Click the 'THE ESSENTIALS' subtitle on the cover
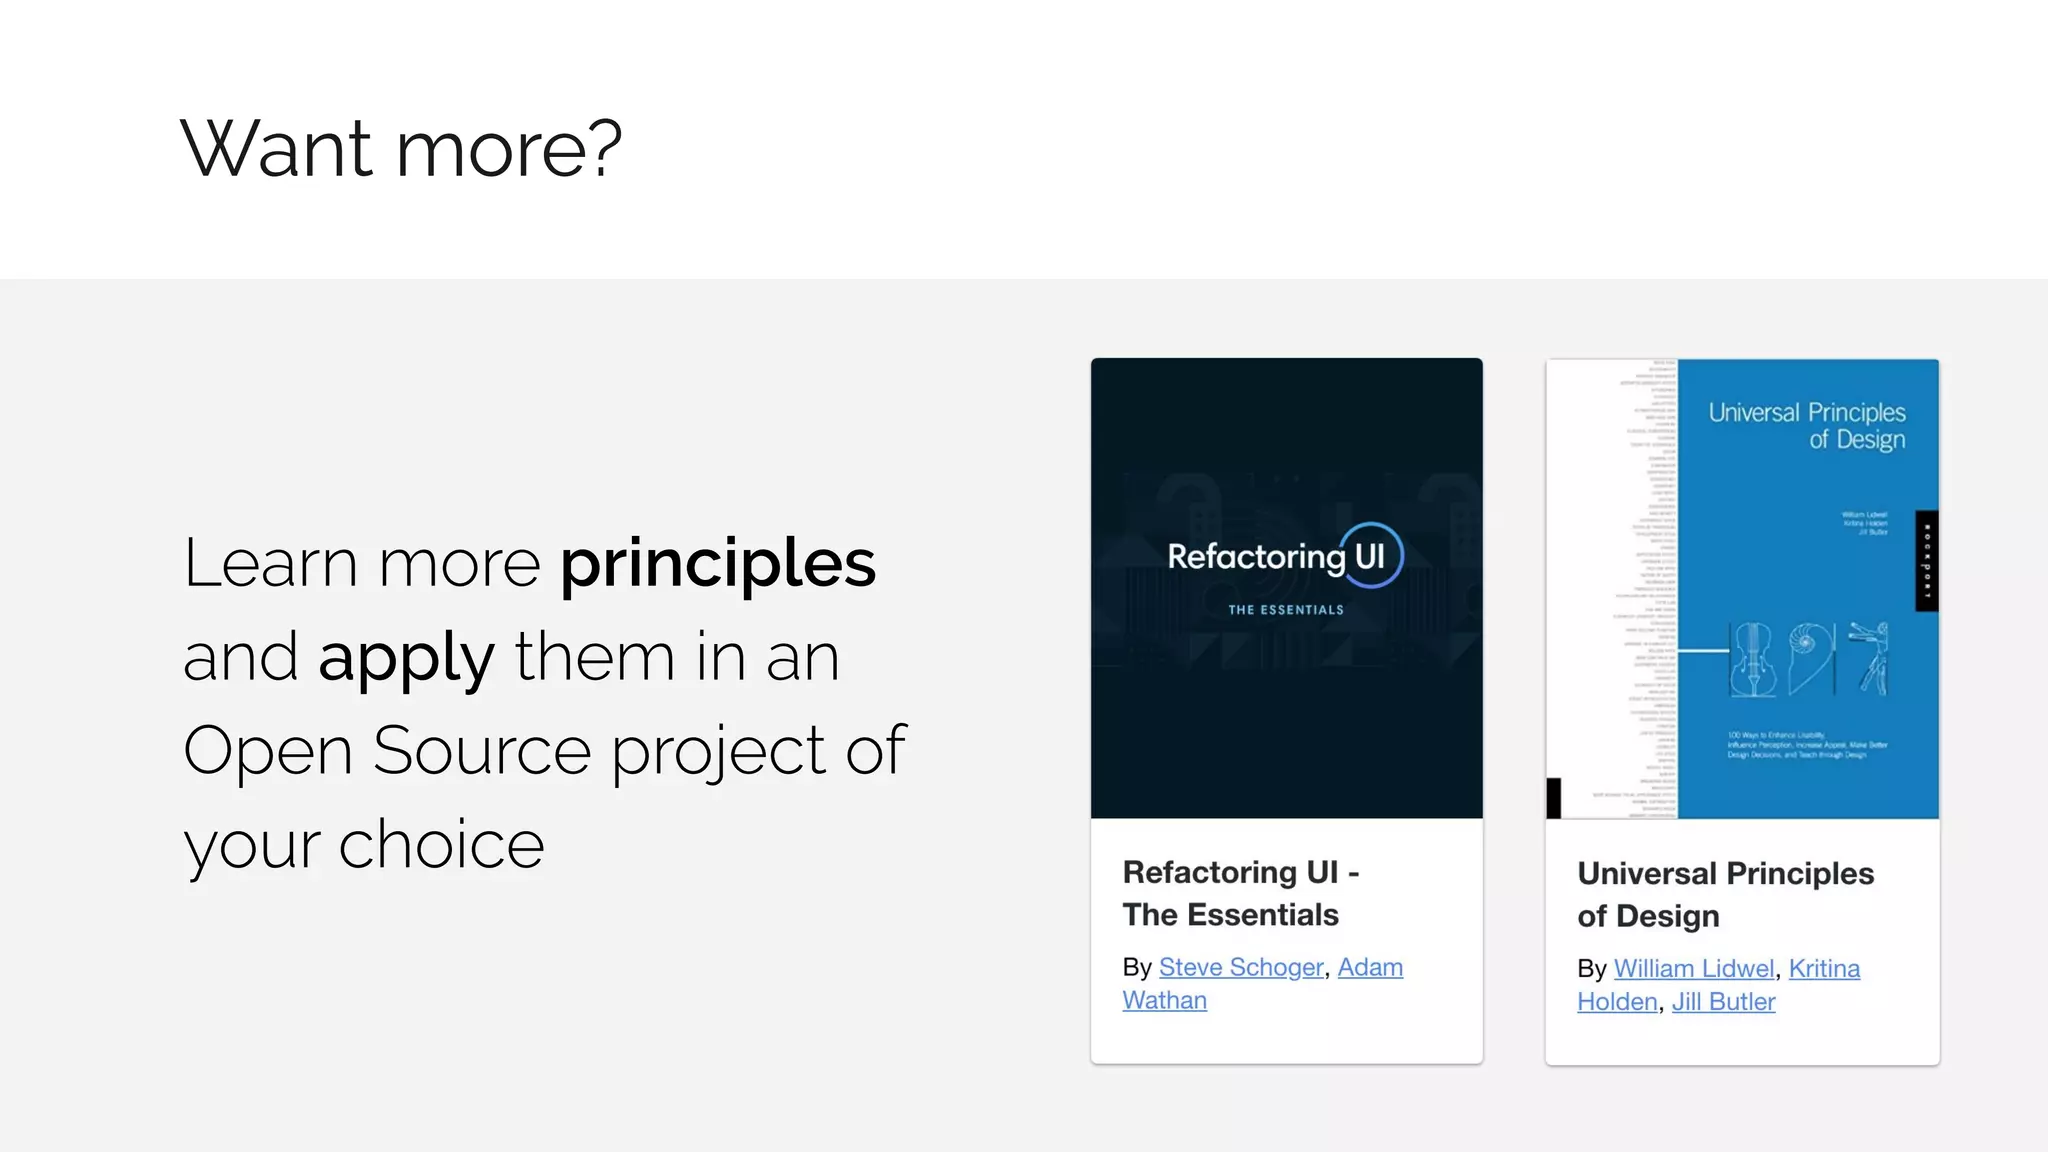2048x1152 pixels. pyautogui.click(x=1286, y=609)
